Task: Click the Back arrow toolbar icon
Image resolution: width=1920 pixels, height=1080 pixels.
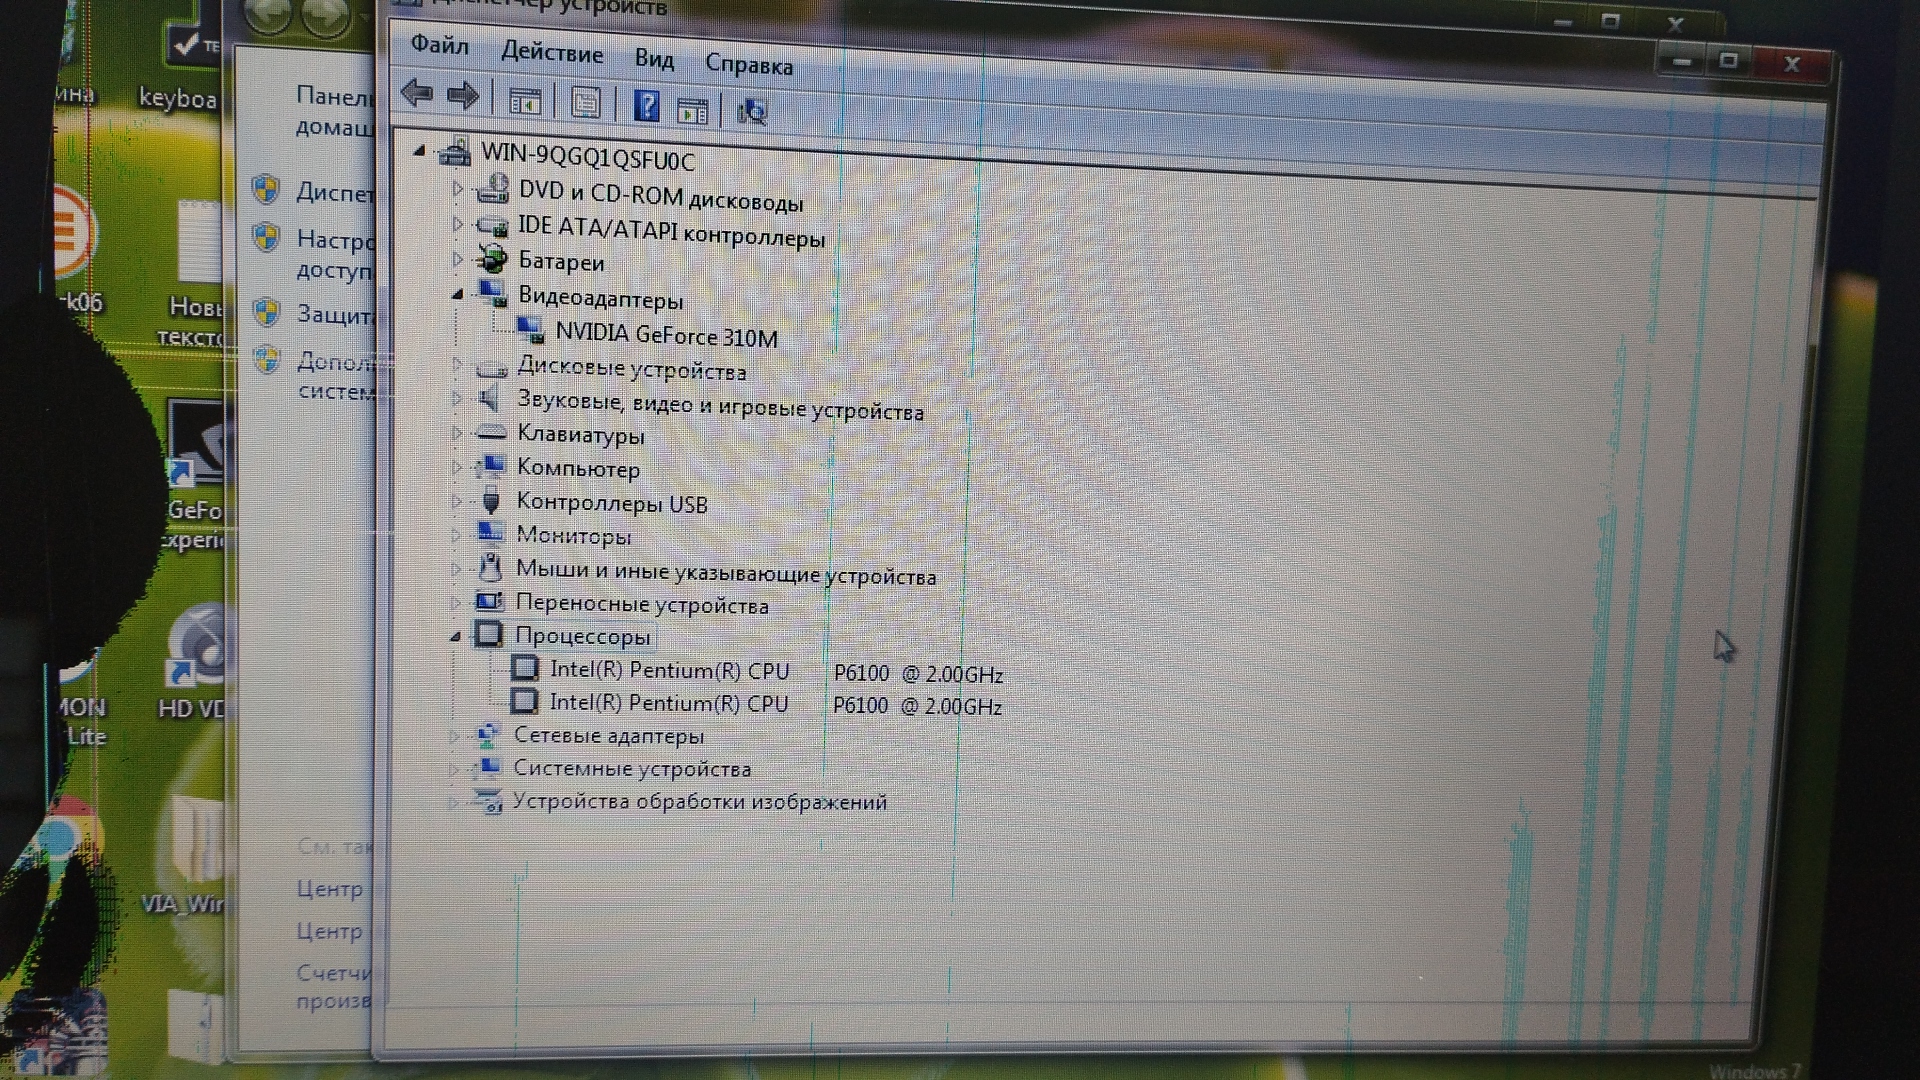Action: (x=416, y=95)
